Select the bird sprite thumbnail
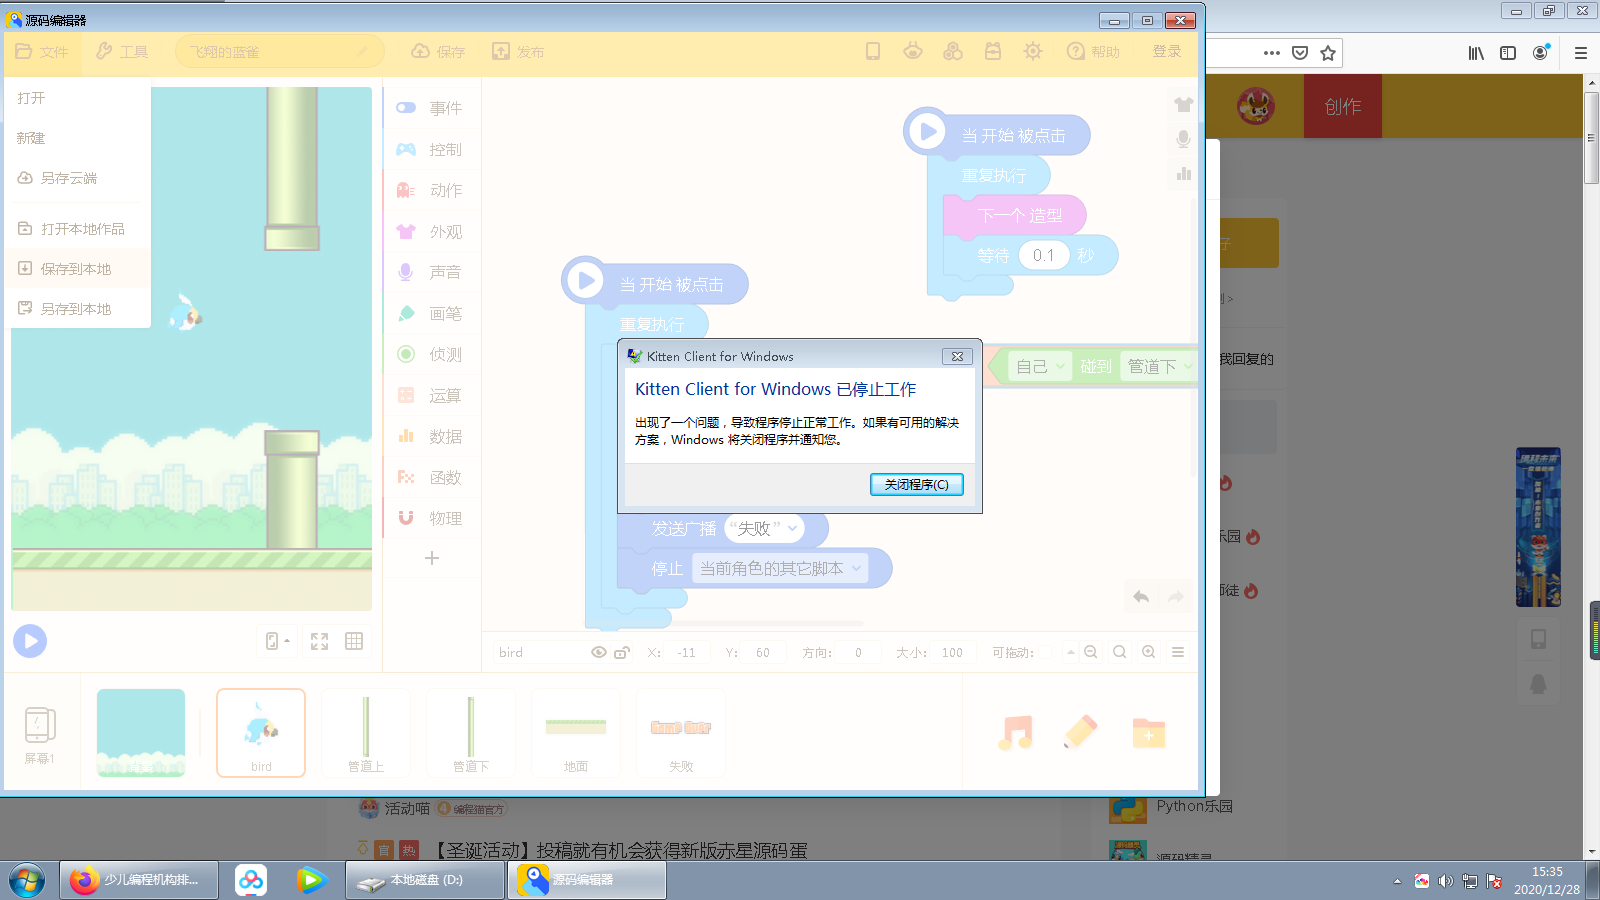The height and width of the screenshot is (900, 1600). (261, 733)
